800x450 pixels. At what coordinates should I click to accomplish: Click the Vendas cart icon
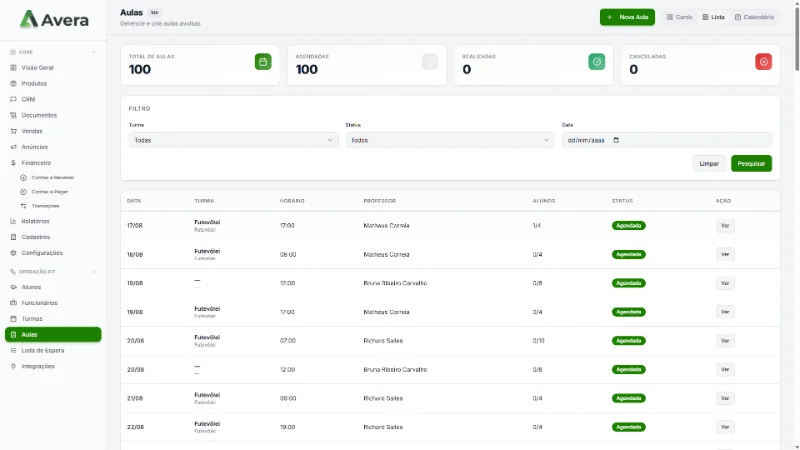(x=13, y=131)
